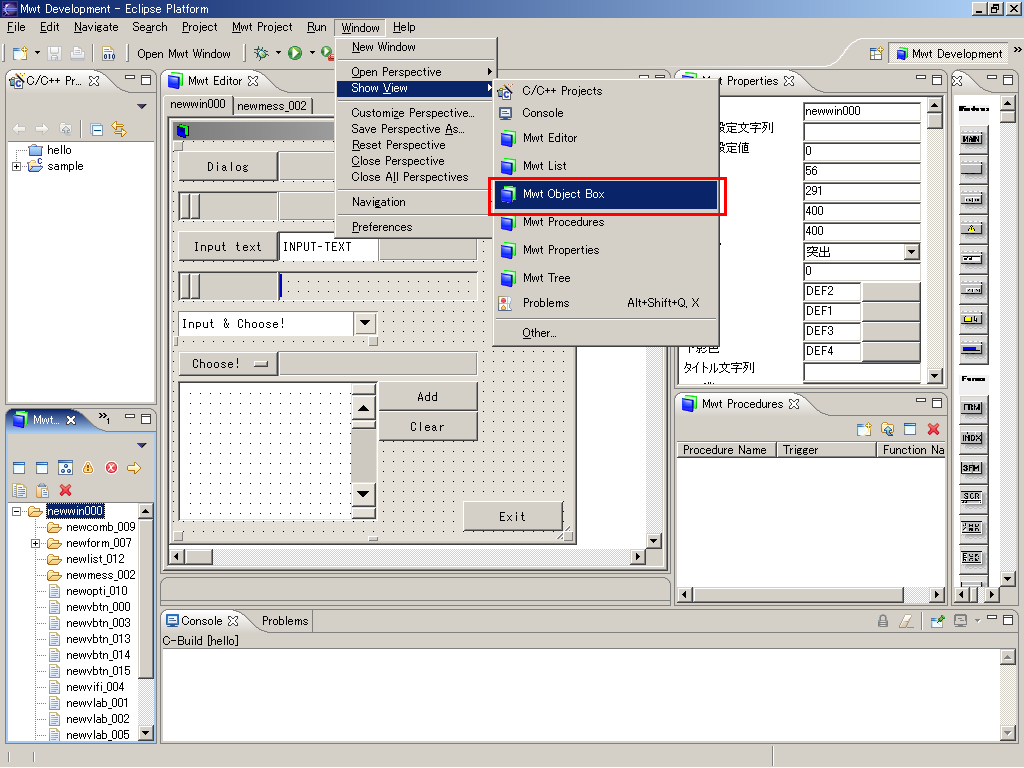Toggle Link with Editor in C/C++ Projects
The width and height of the screenshot is (1024, 768).
click(119, 129)
